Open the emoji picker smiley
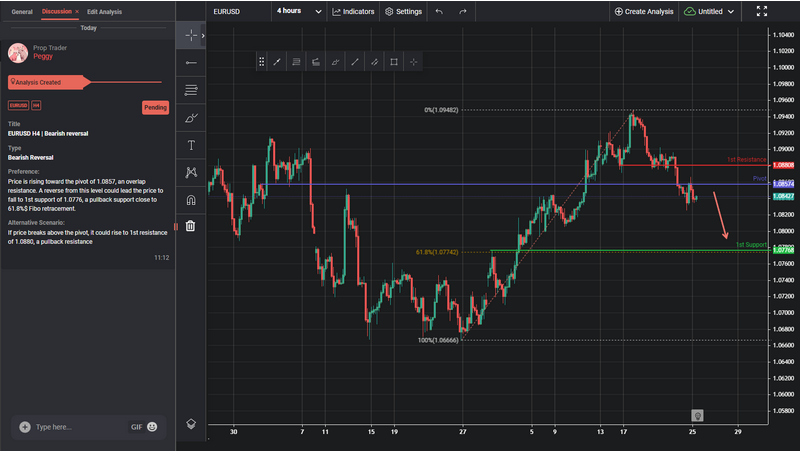801x451 pixels. pos(152,426)
